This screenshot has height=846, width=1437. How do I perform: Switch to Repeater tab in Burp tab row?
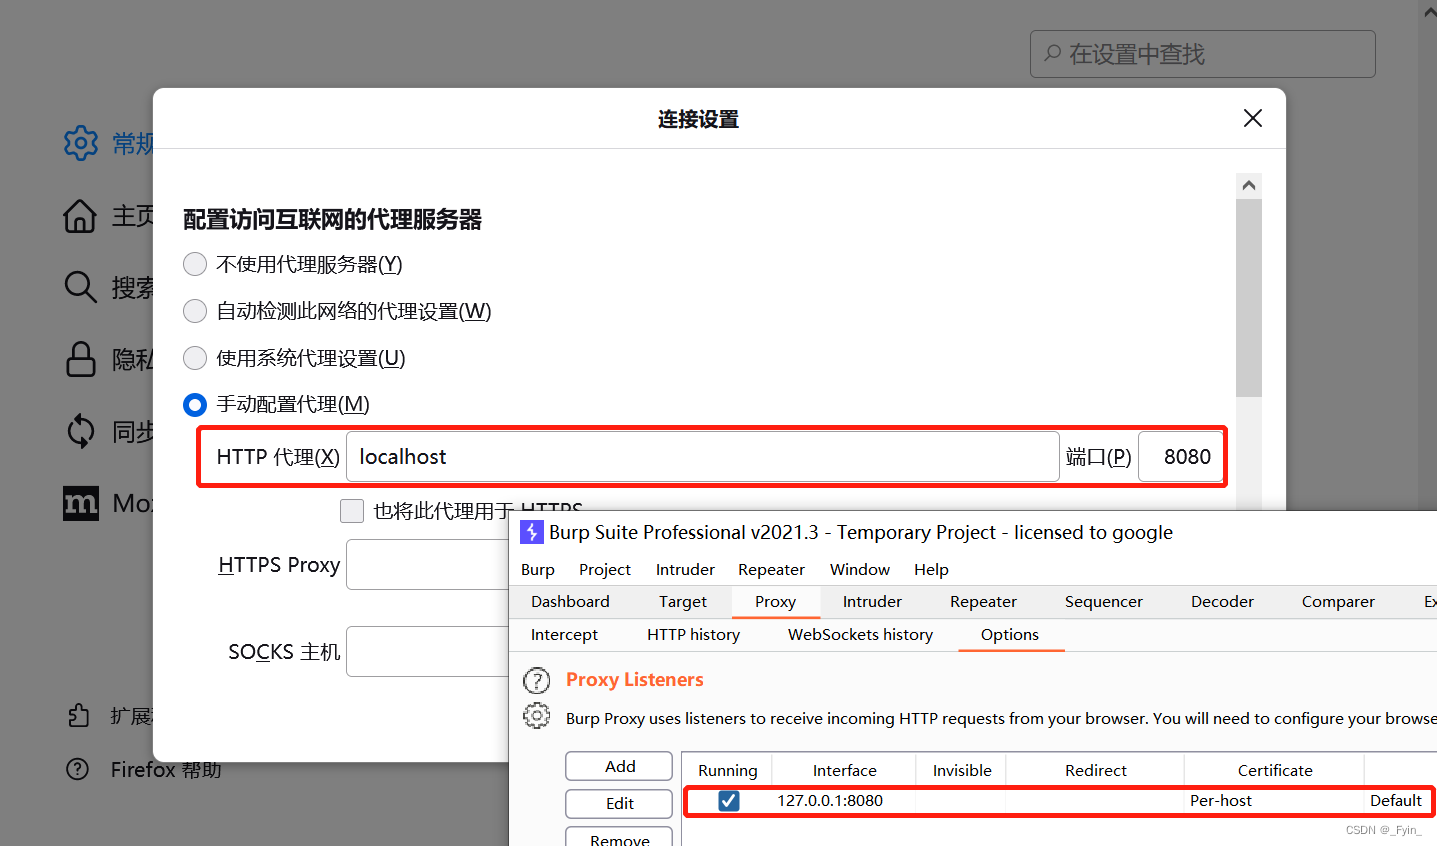pos(983,601)
